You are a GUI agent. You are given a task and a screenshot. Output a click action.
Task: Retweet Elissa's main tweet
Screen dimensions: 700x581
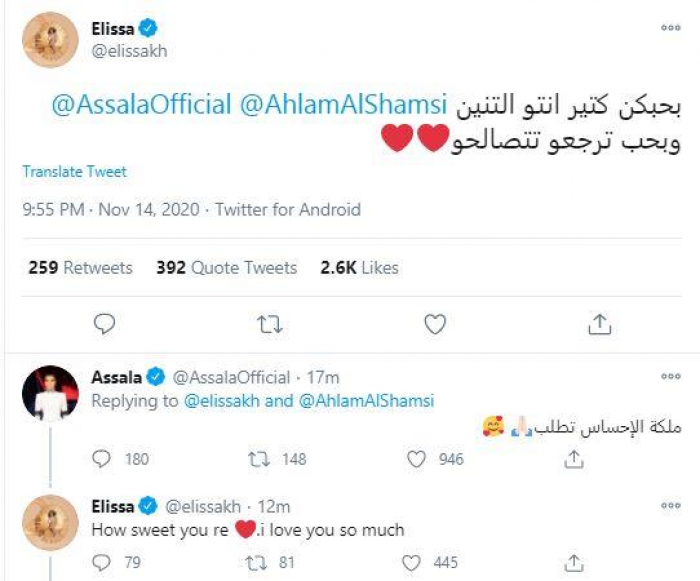coord(269,324)
